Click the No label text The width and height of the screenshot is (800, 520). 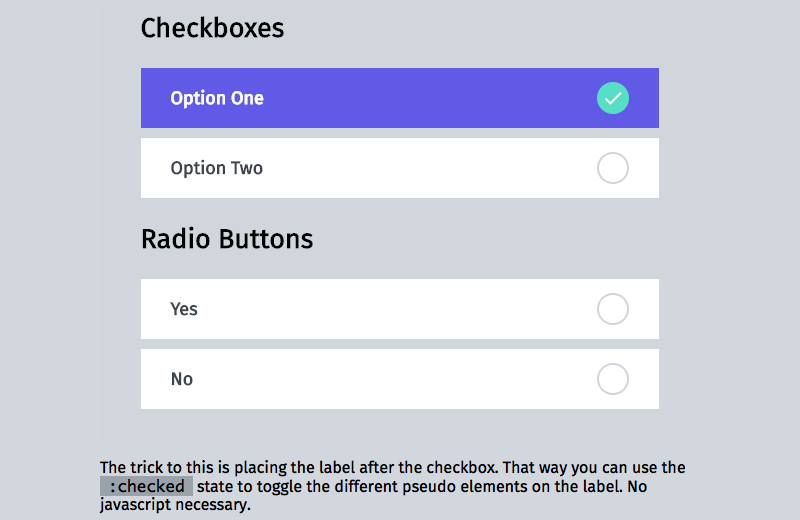click(182, 379)
